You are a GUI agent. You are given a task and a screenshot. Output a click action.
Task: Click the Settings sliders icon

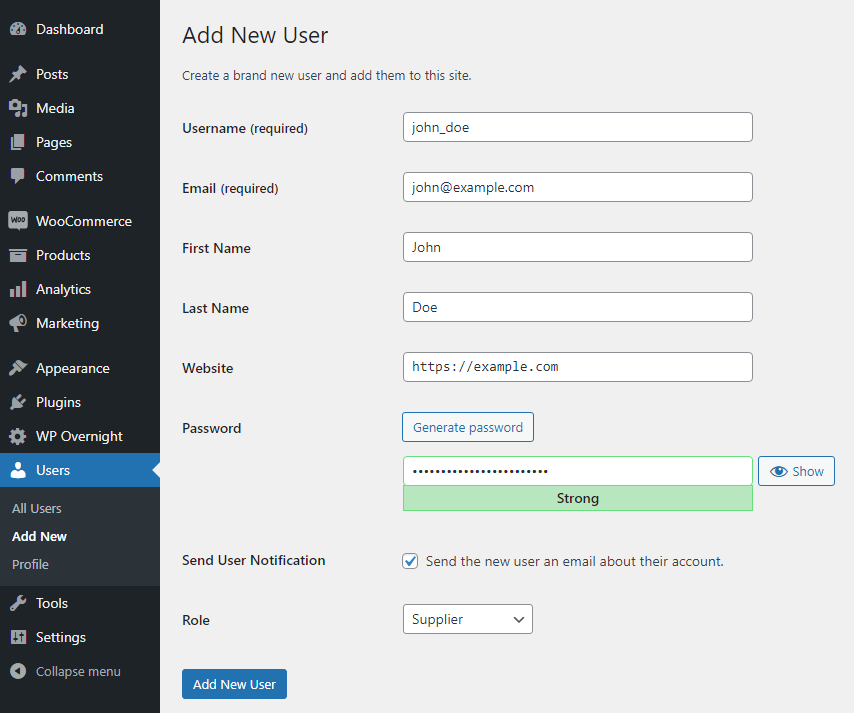(x=18, y=637)
